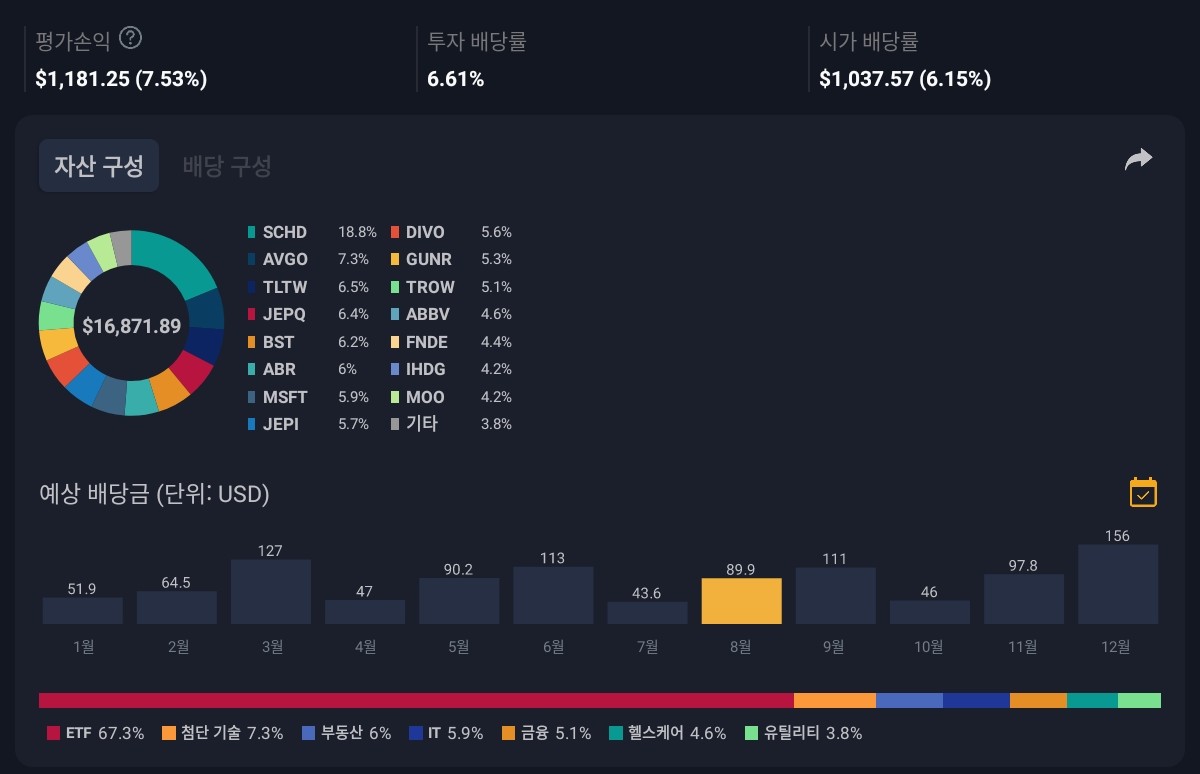The width and height of the screenshot is (1200, 774).
Task: Click the 3월 bar showing 127
Action: (x=271, y=592)
